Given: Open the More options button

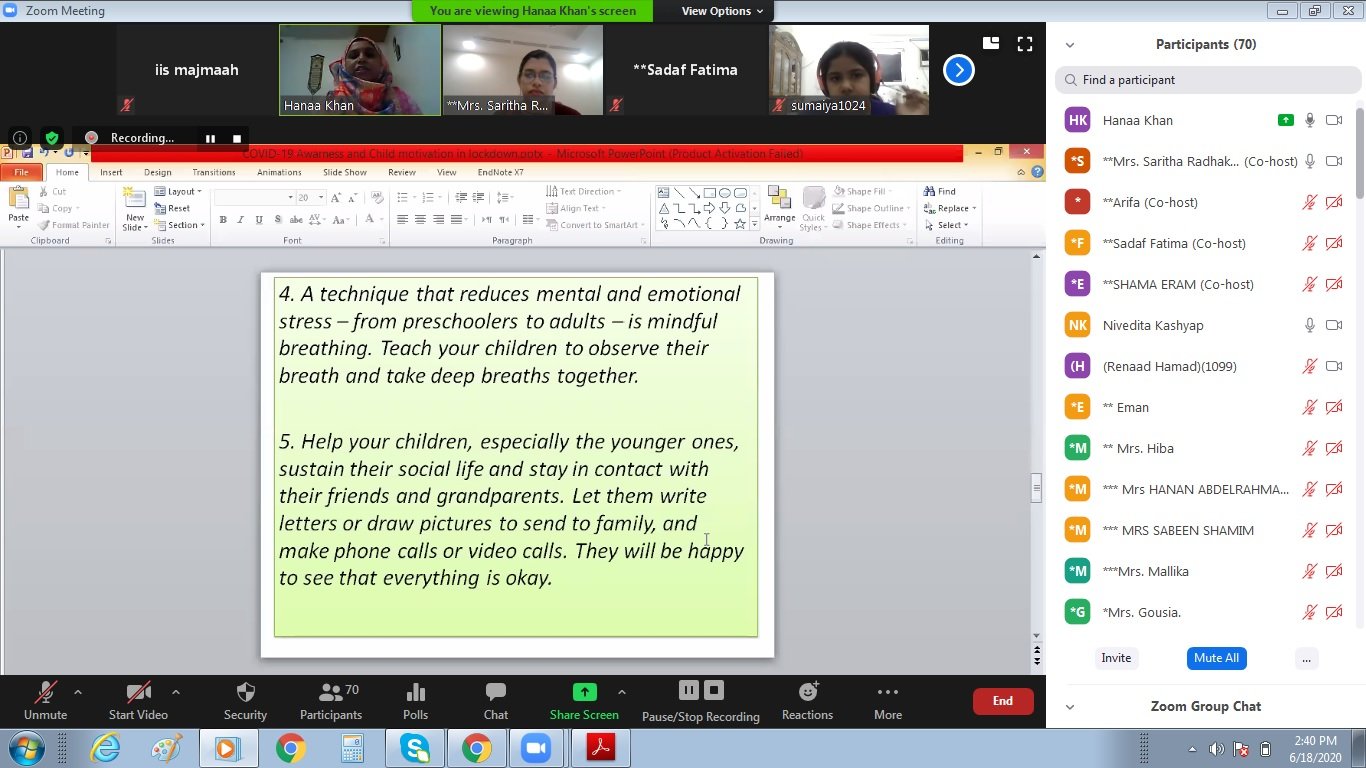Looking at the screenshot, I should point(888,701).
